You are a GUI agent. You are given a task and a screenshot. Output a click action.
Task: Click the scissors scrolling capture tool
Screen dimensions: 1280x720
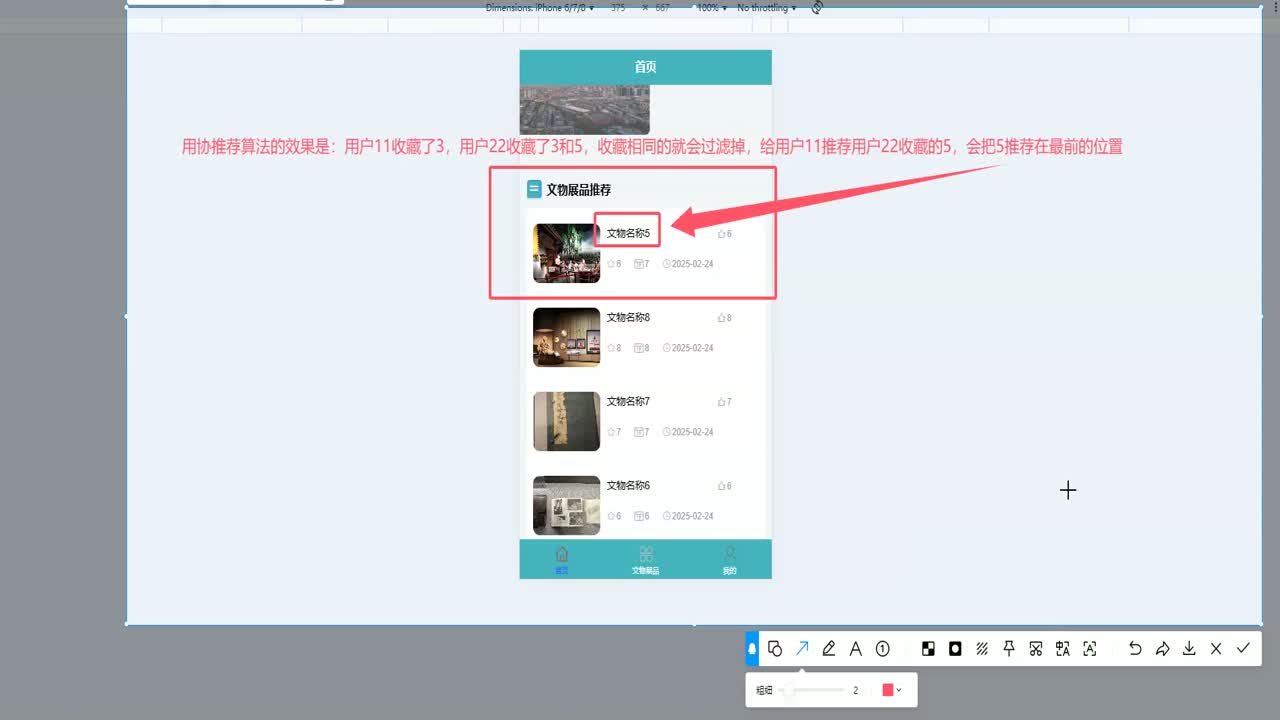[1036, 649]
